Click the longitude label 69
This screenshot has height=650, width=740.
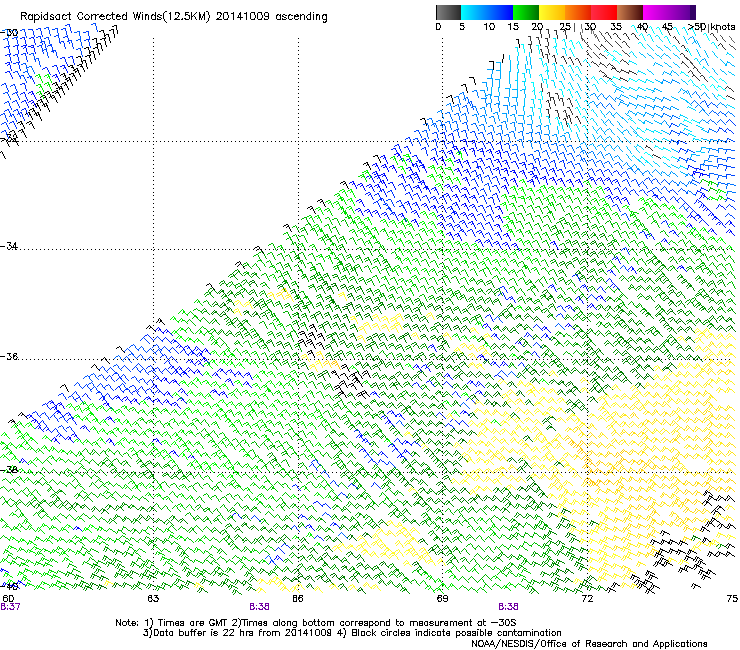click(x=442, y=599)
